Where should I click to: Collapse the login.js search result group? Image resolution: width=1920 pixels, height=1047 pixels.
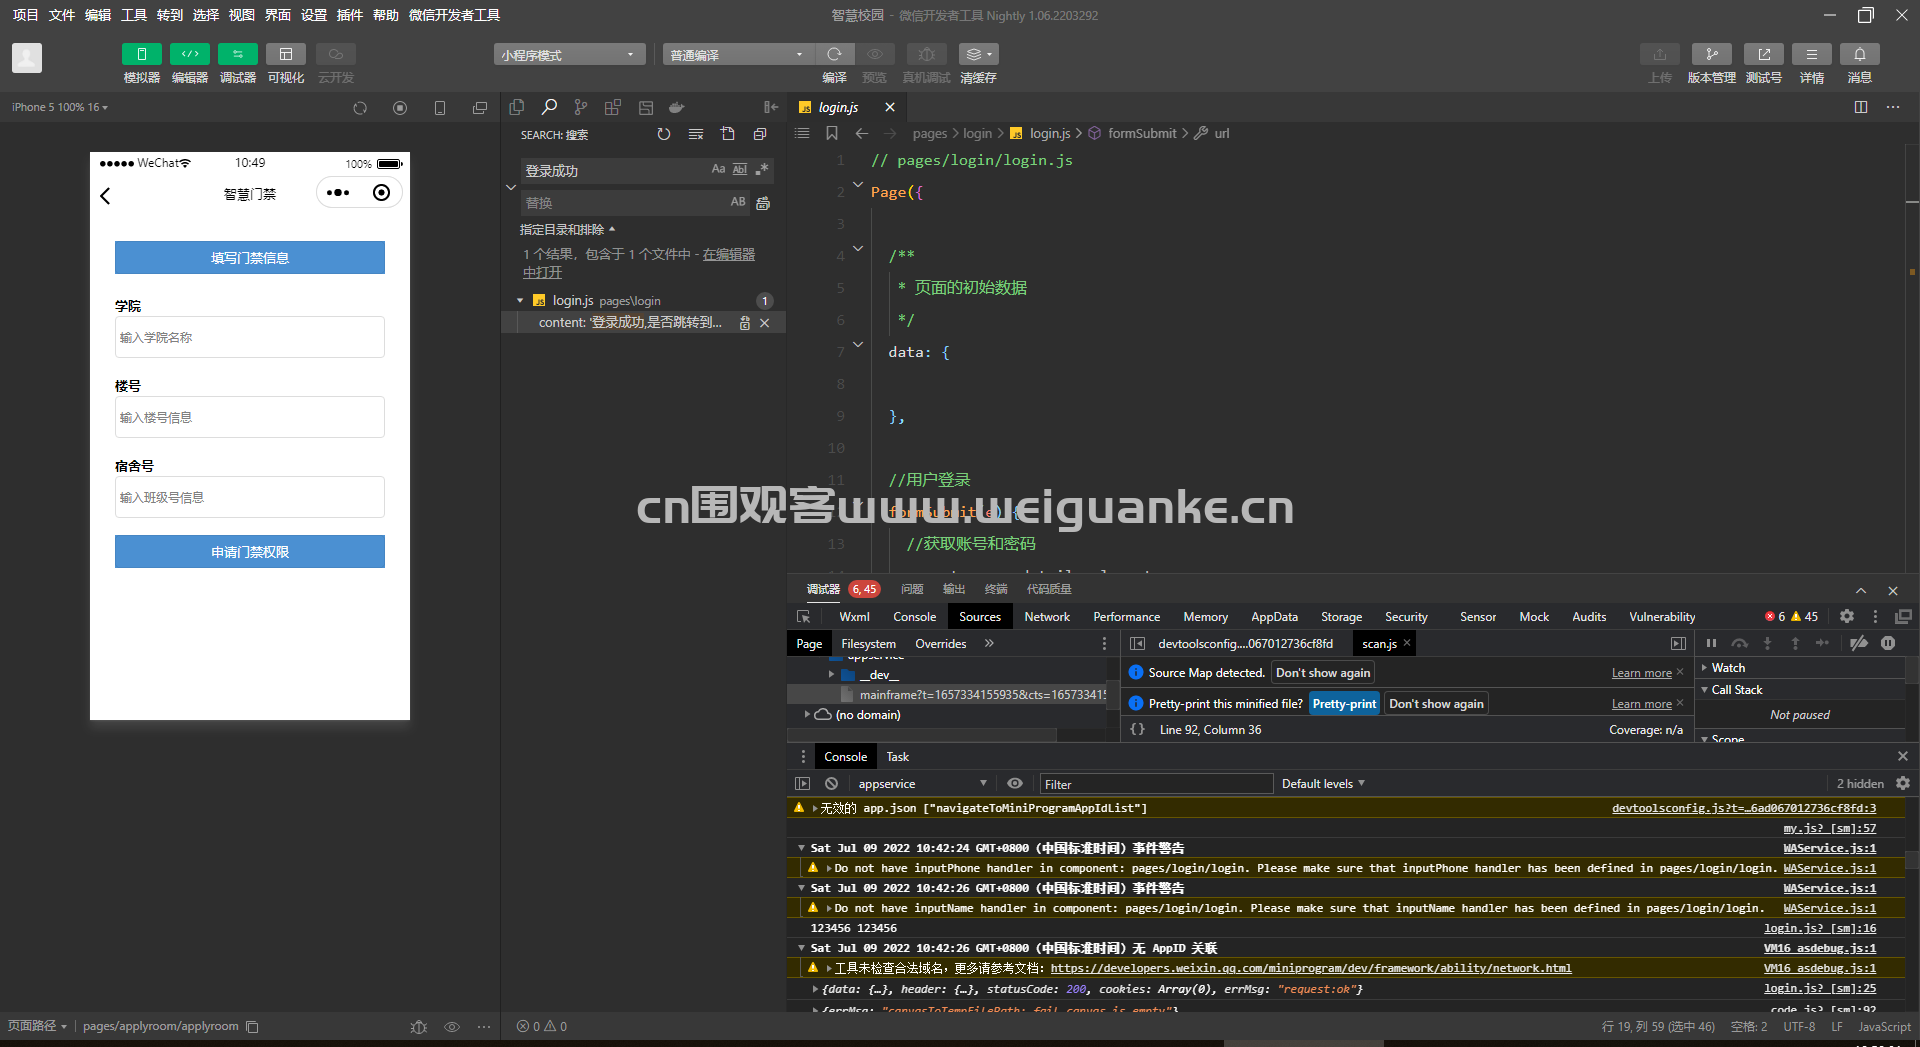click(520, 300)
